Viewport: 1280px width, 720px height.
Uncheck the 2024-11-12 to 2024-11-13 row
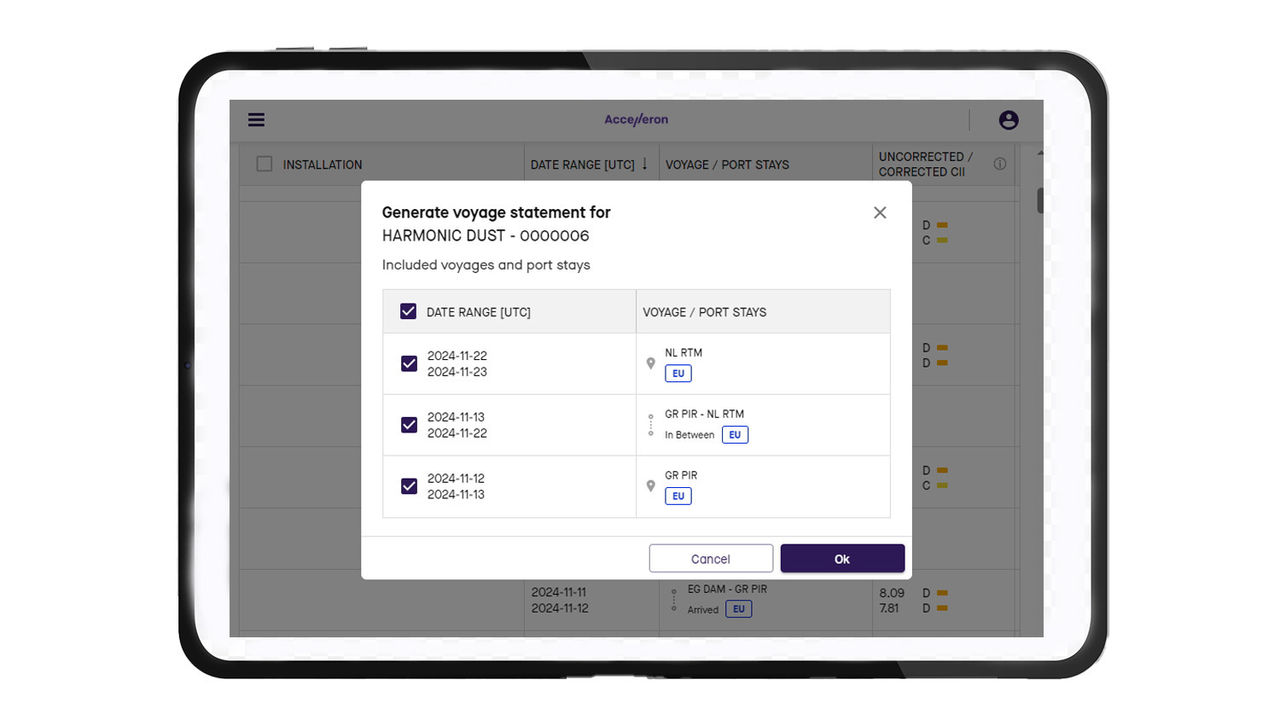(x=409, y=486)
